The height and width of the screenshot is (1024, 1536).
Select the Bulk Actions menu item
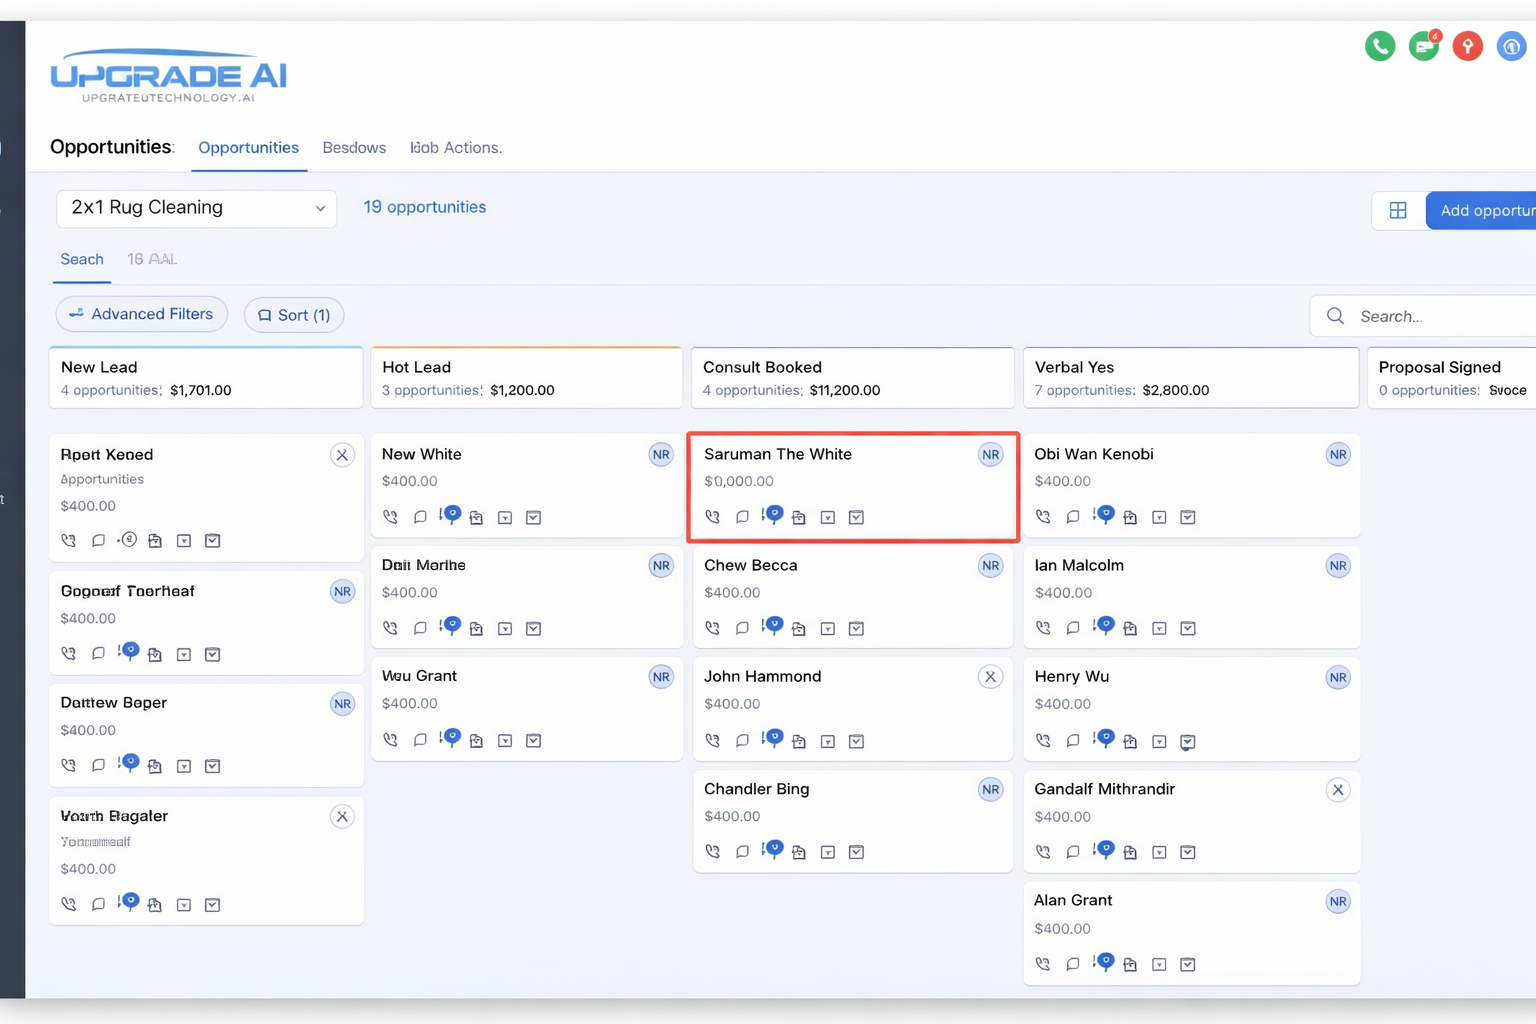(456, 147)
